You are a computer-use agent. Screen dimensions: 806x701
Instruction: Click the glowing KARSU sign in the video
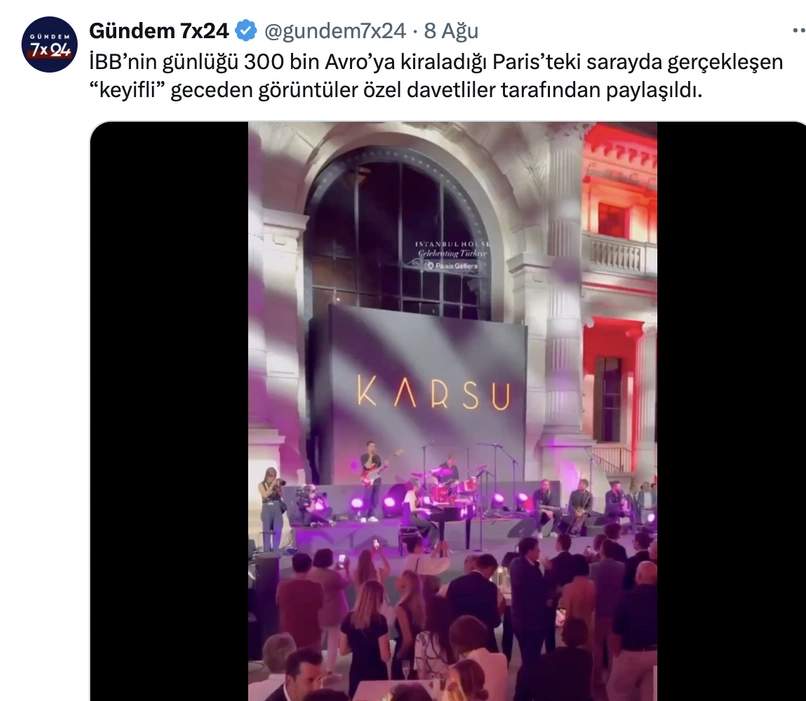(x=434, y=393)
